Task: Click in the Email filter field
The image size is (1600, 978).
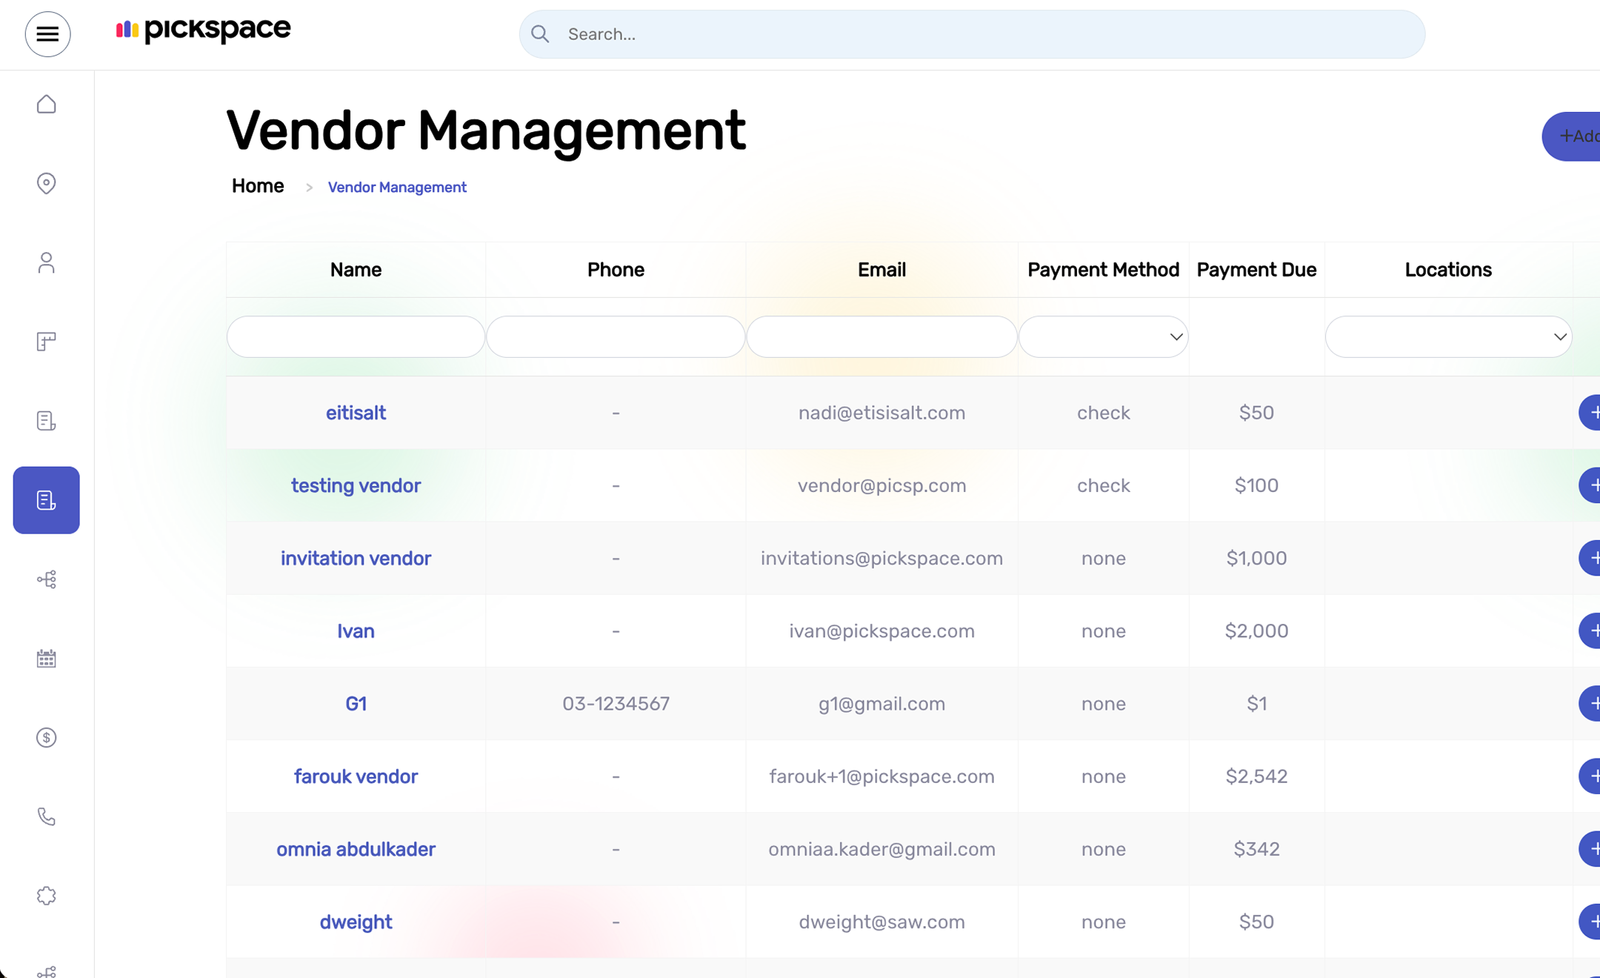Action: tap(881, 337)
